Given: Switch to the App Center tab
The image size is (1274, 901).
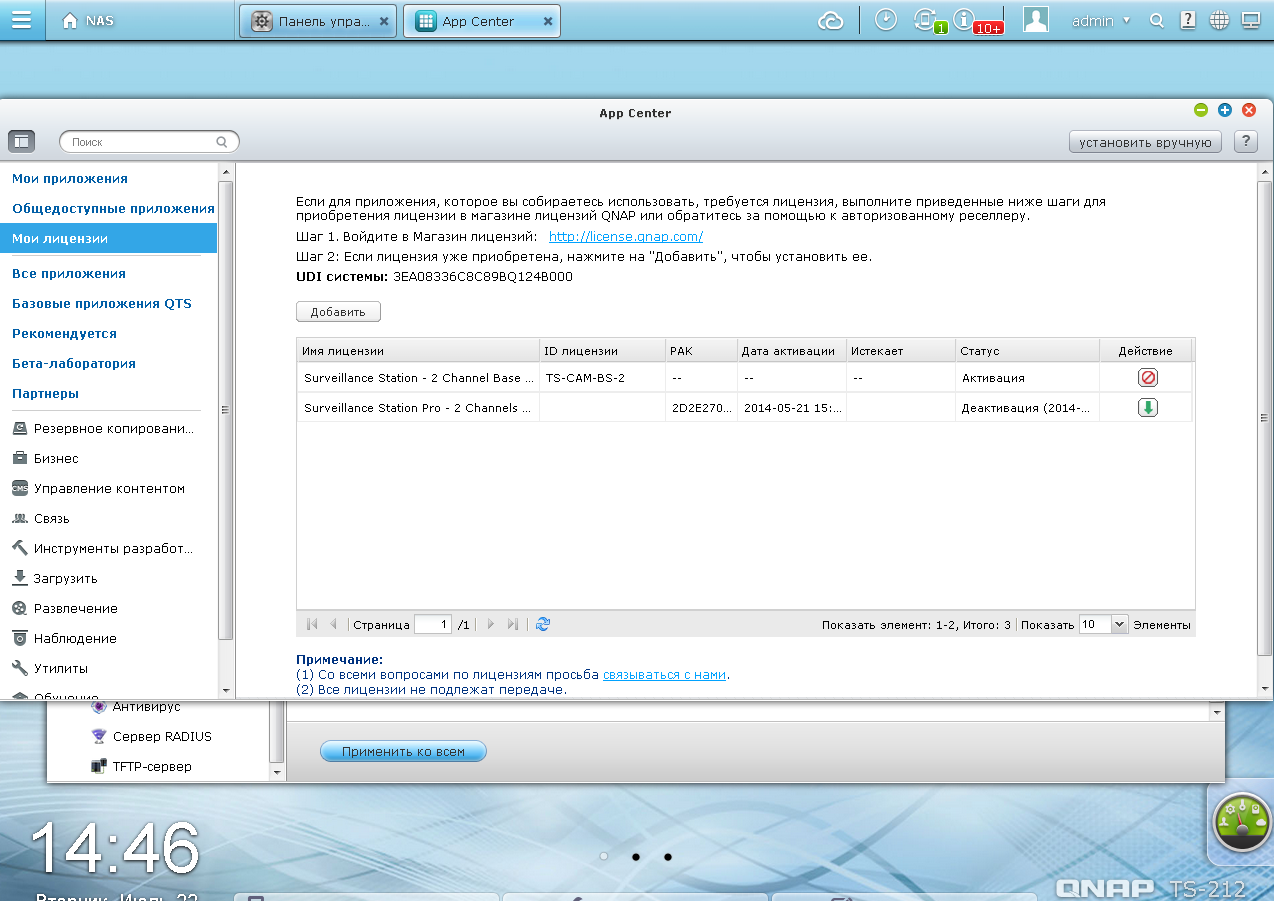Looking at the screenshot, I should point(481,21).
